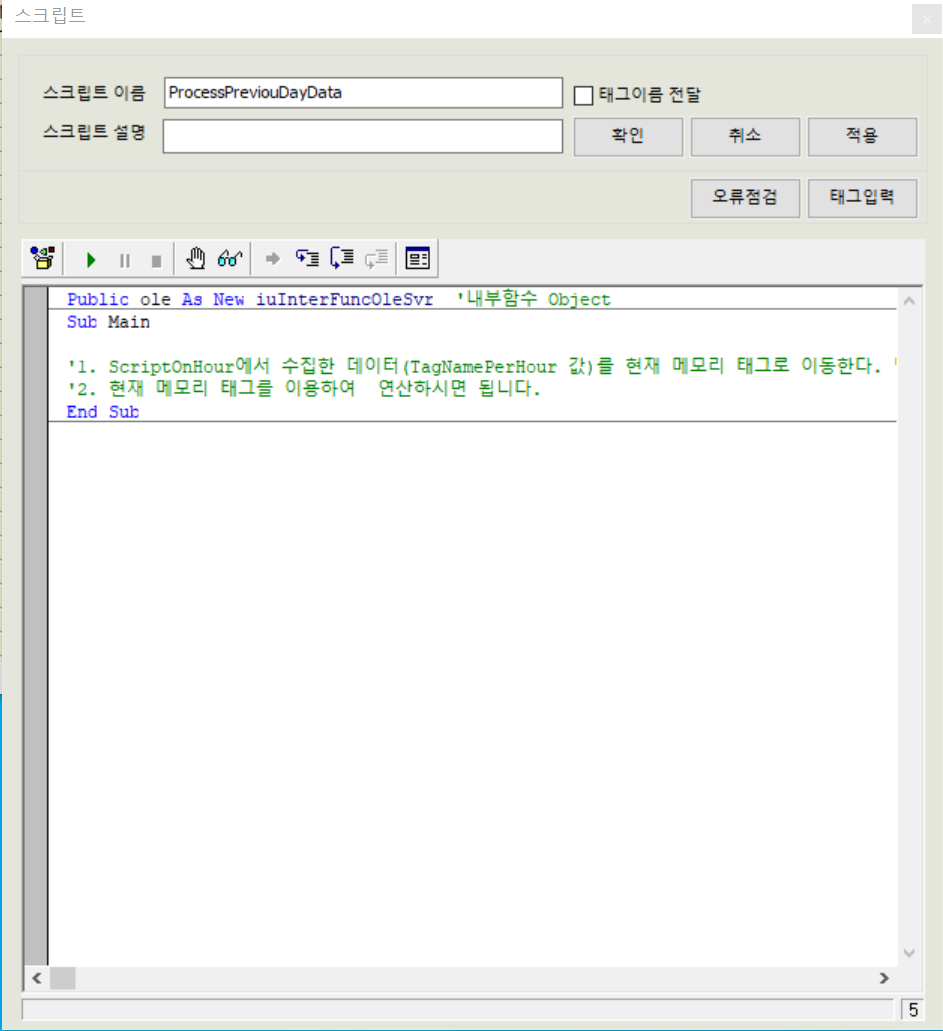Step into the code with Step Into icon
This screenshot has height=1031, width=943.
[307, 258]
